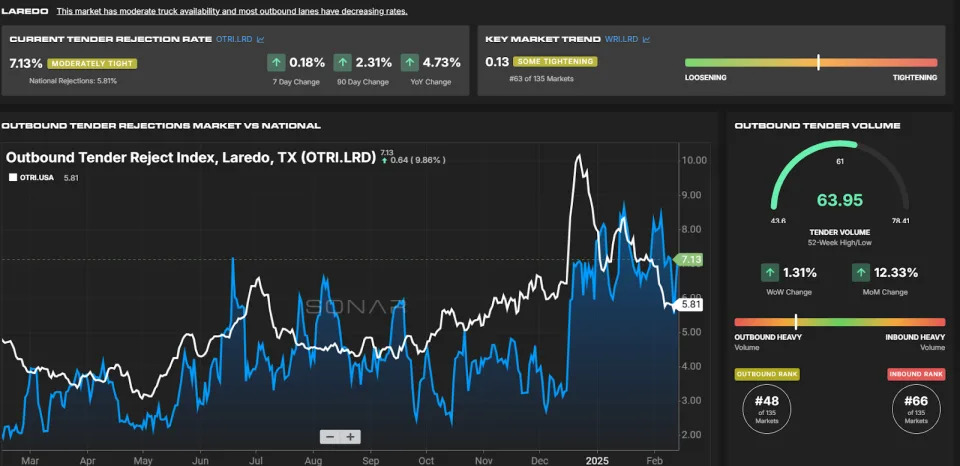Click the tender volume arc gauge
The height and width of the screenshot is (466, 960).
click(x=840, y=175)
